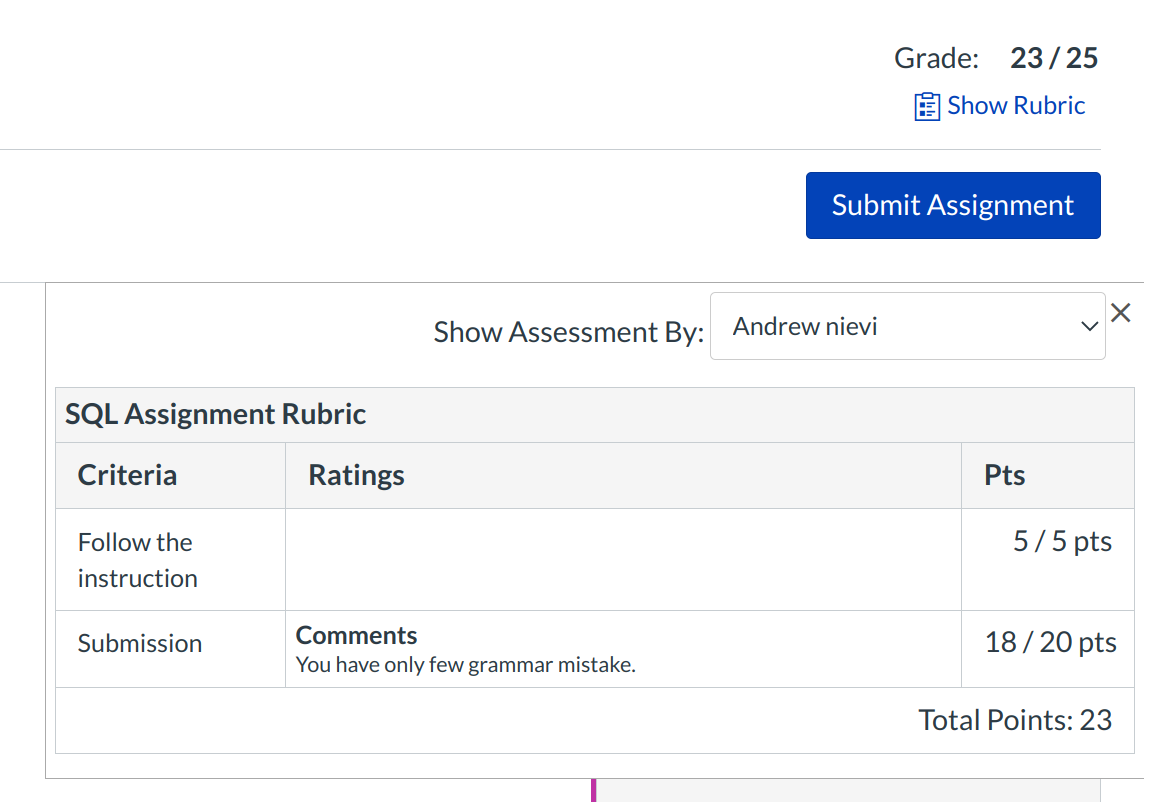
Task: Close the rubric assessment panel
Action: (x=1121, y=313)
